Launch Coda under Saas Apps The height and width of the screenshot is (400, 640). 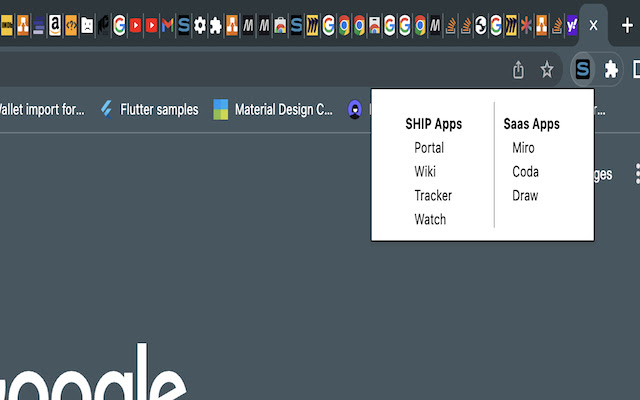click(525, 171)
